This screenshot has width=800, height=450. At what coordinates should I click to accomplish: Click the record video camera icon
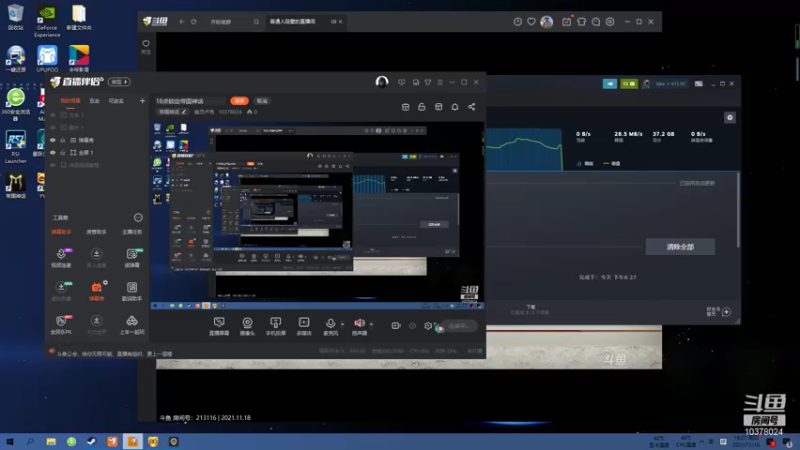(396, 326)
